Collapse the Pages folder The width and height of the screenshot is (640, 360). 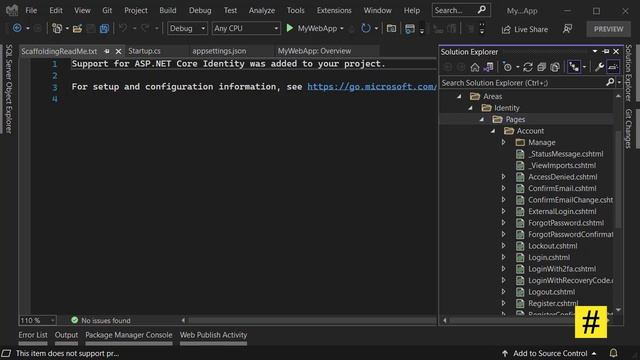[482, 119]
